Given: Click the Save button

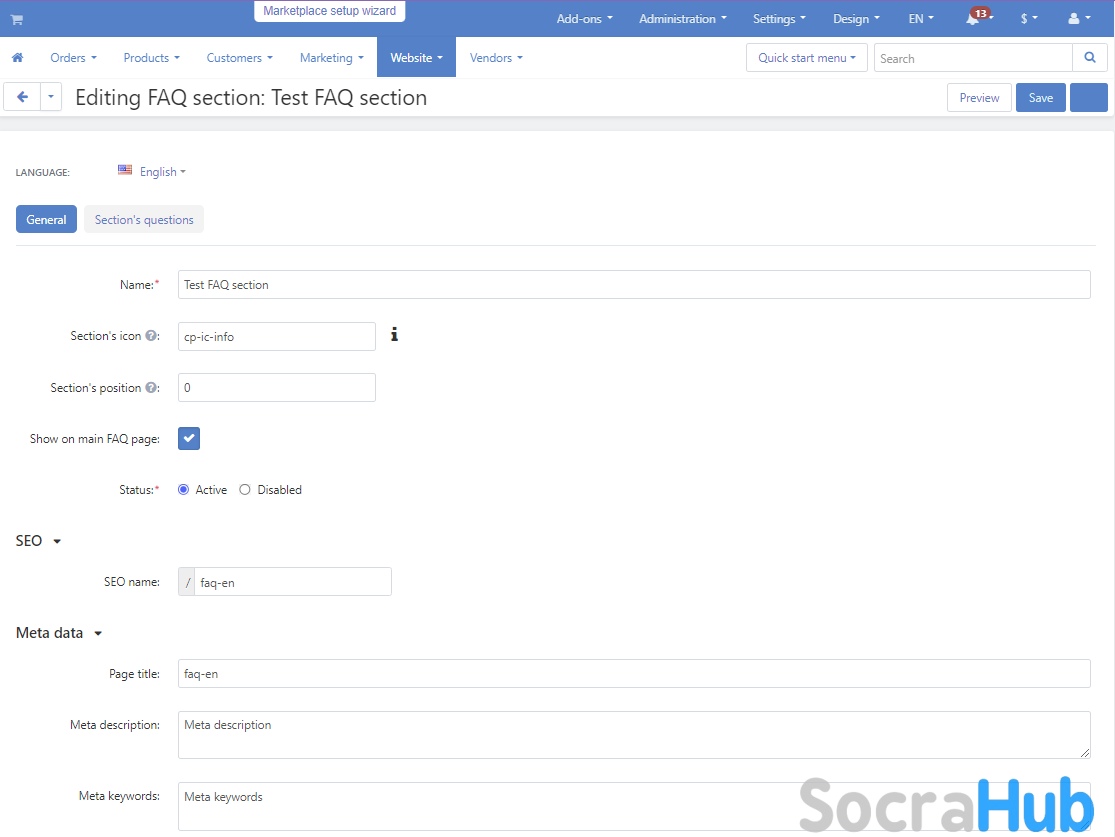Looking at the screenshot, I should coord(1040,97).
